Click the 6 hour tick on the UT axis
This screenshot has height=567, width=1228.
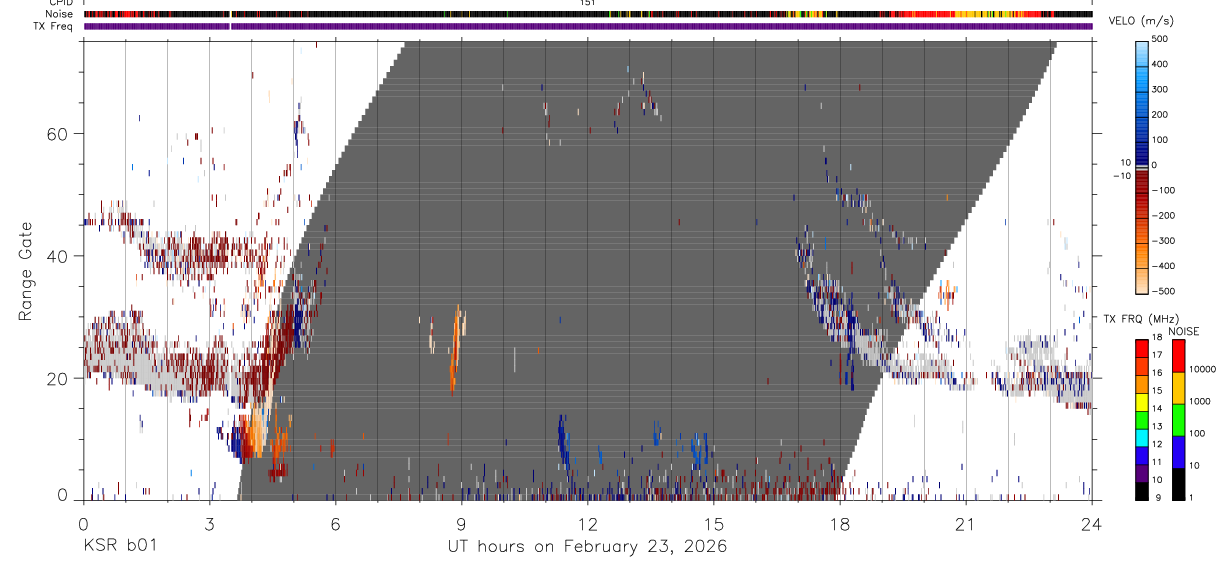(x=335, y=524)
